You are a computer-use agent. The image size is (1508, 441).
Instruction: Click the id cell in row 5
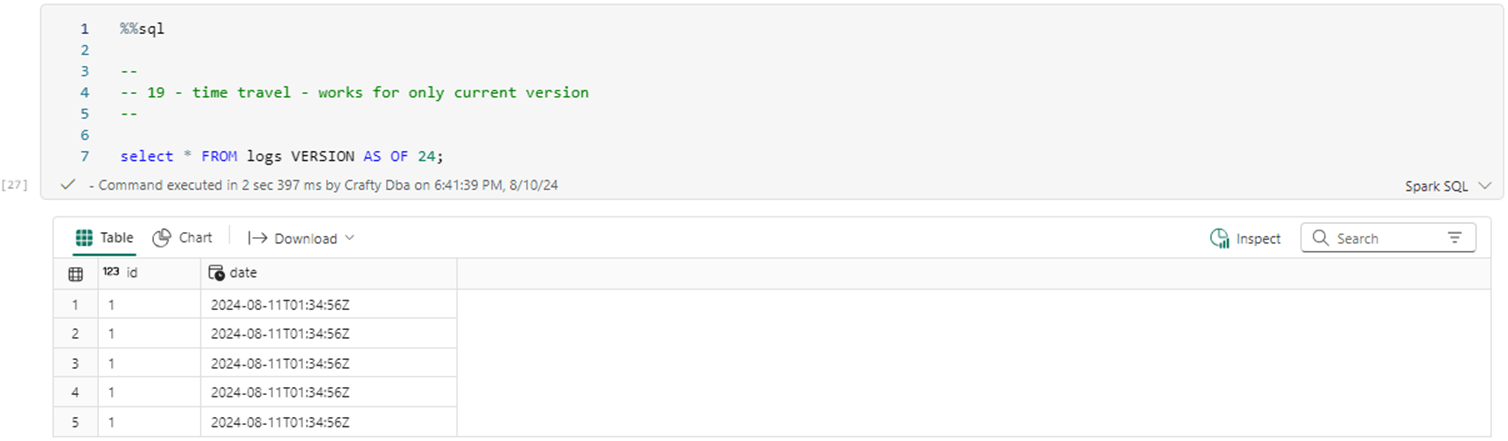pos(148,422)
